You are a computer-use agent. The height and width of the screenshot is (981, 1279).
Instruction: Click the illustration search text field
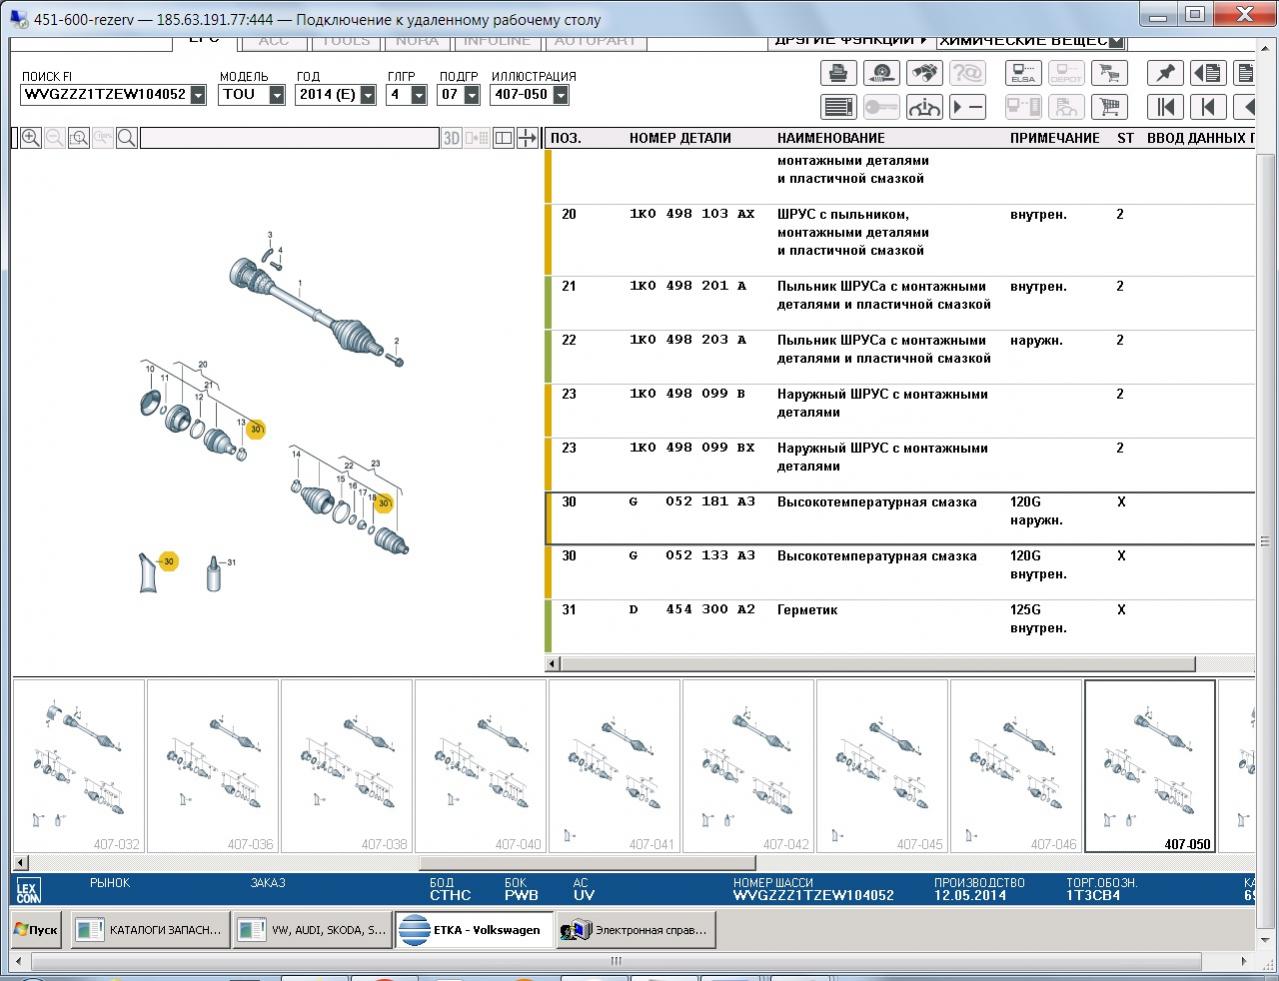289,138
